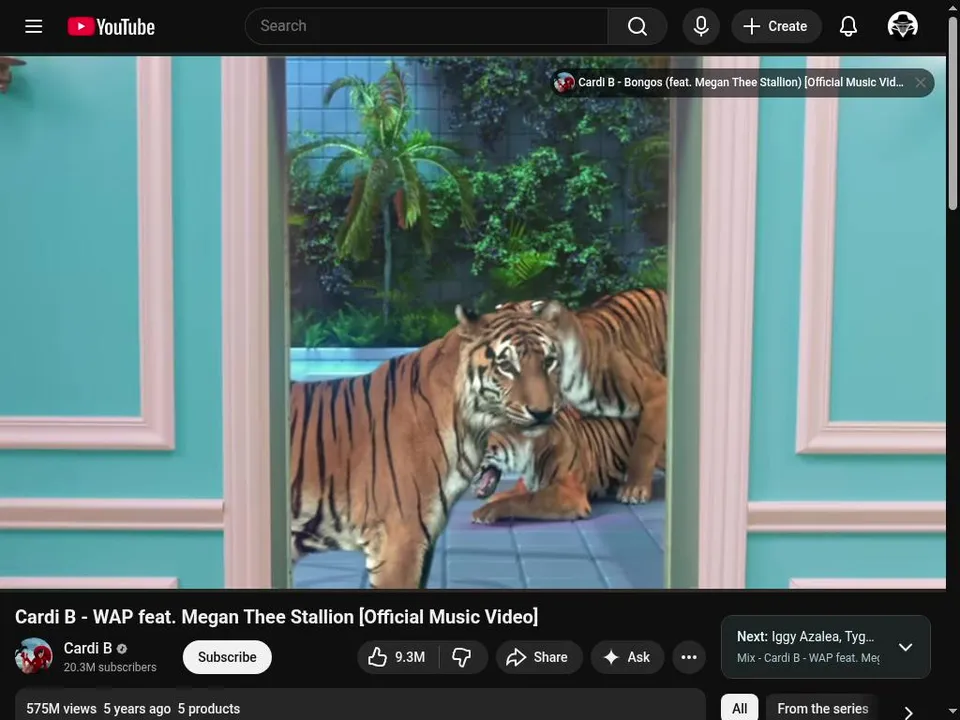Click the magnifier search button
Image resolution: width=960 pixels, height=720 pixels.
tap(637, 26)
